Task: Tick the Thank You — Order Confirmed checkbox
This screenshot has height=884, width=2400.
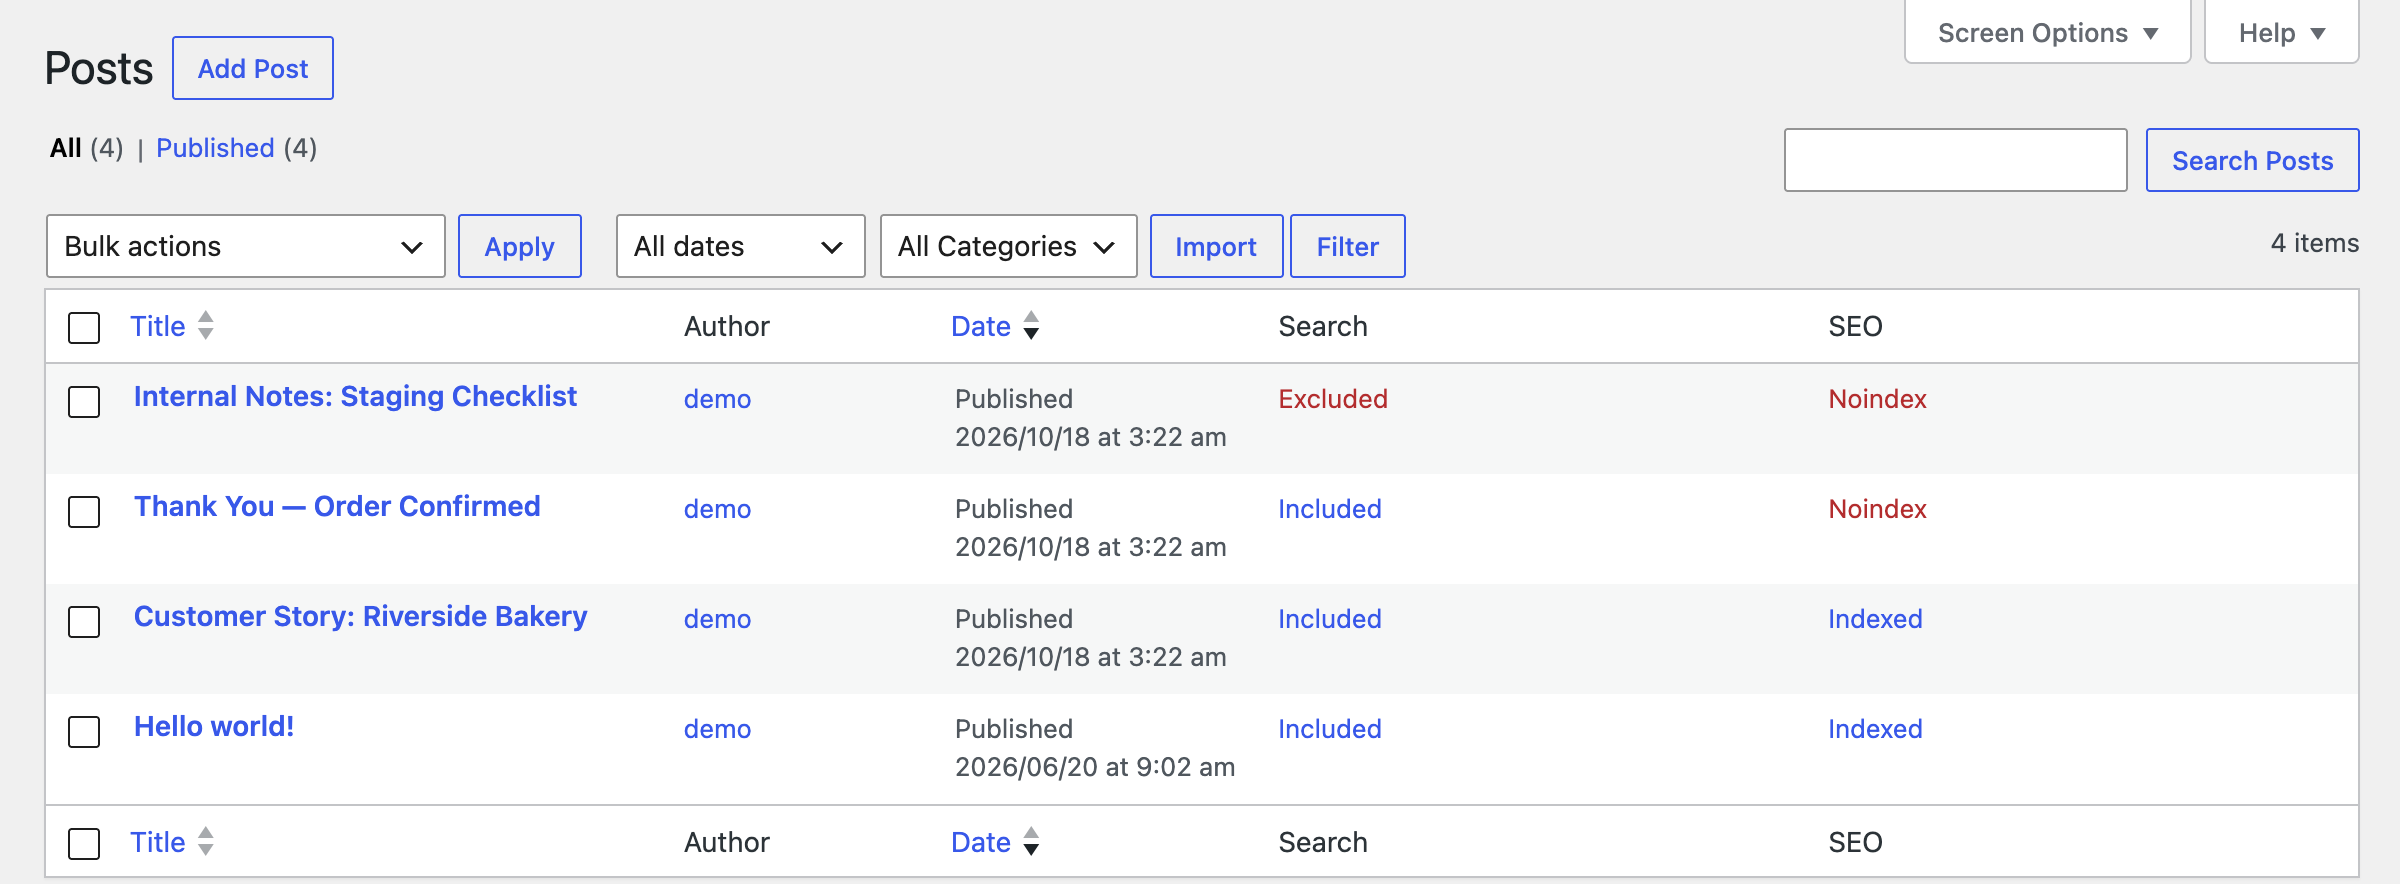Action: click(84, 512)
